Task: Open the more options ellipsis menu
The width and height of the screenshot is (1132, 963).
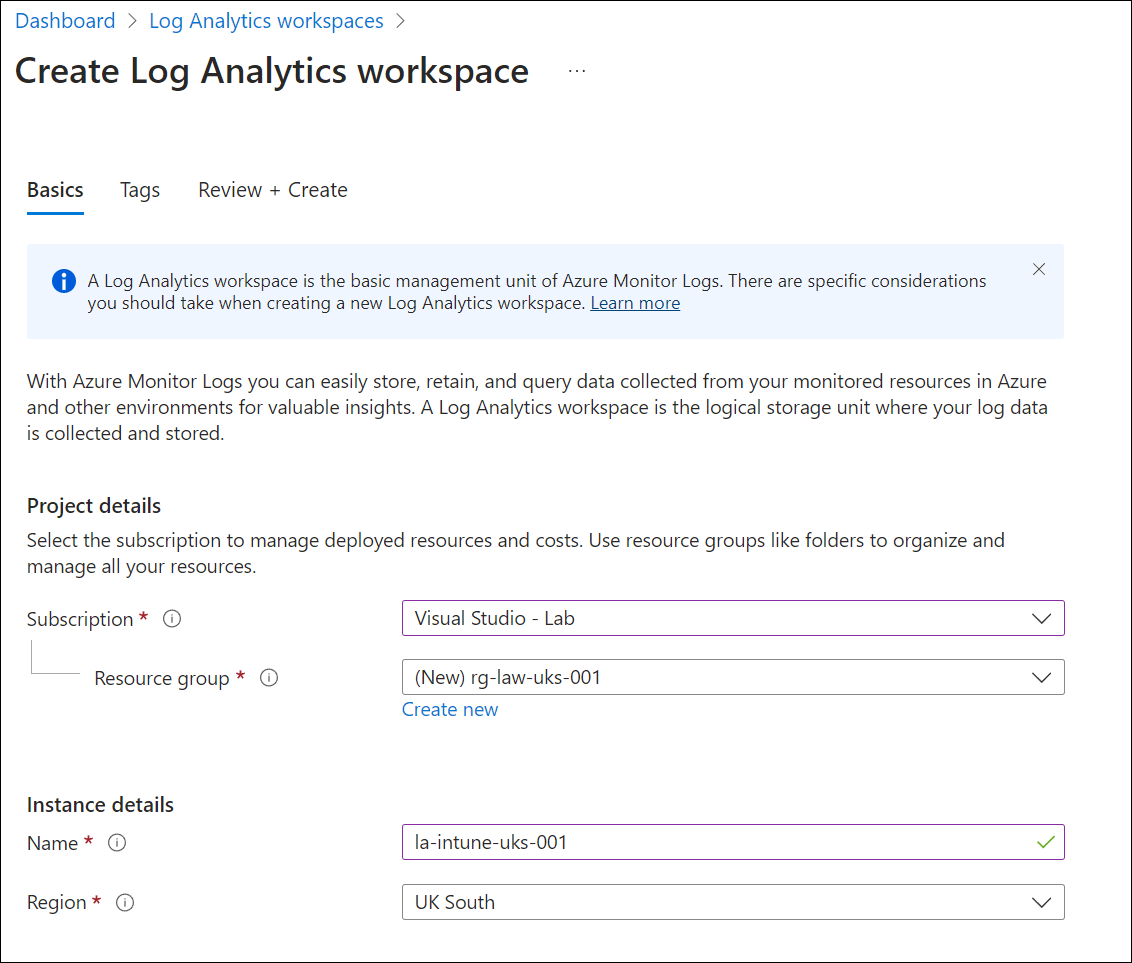Action: pos(577,71)
